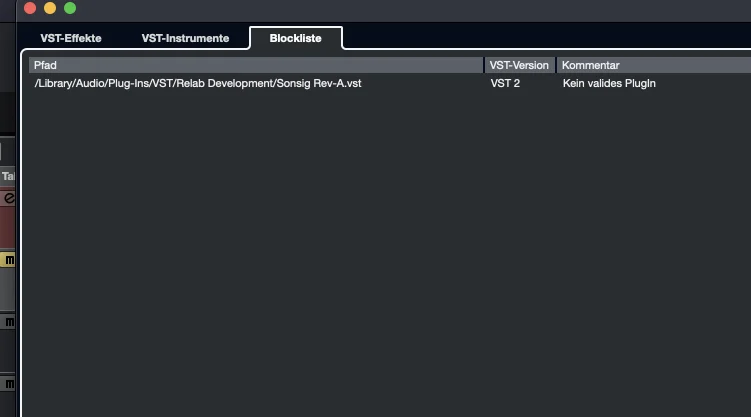Minimize the window with yellow button

click(x=50, y=8)
